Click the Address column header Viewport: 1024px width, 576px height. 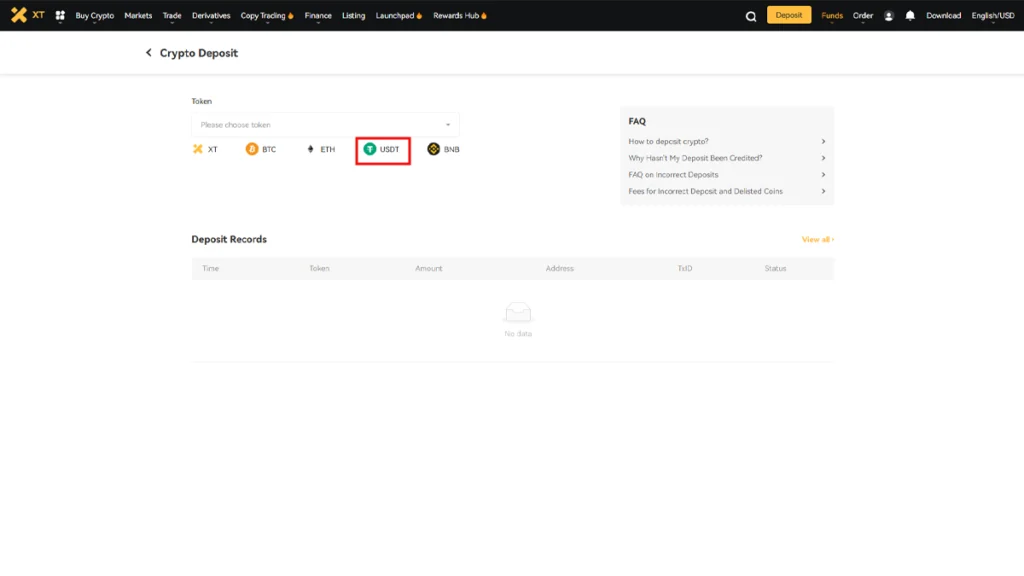point(560,268)
